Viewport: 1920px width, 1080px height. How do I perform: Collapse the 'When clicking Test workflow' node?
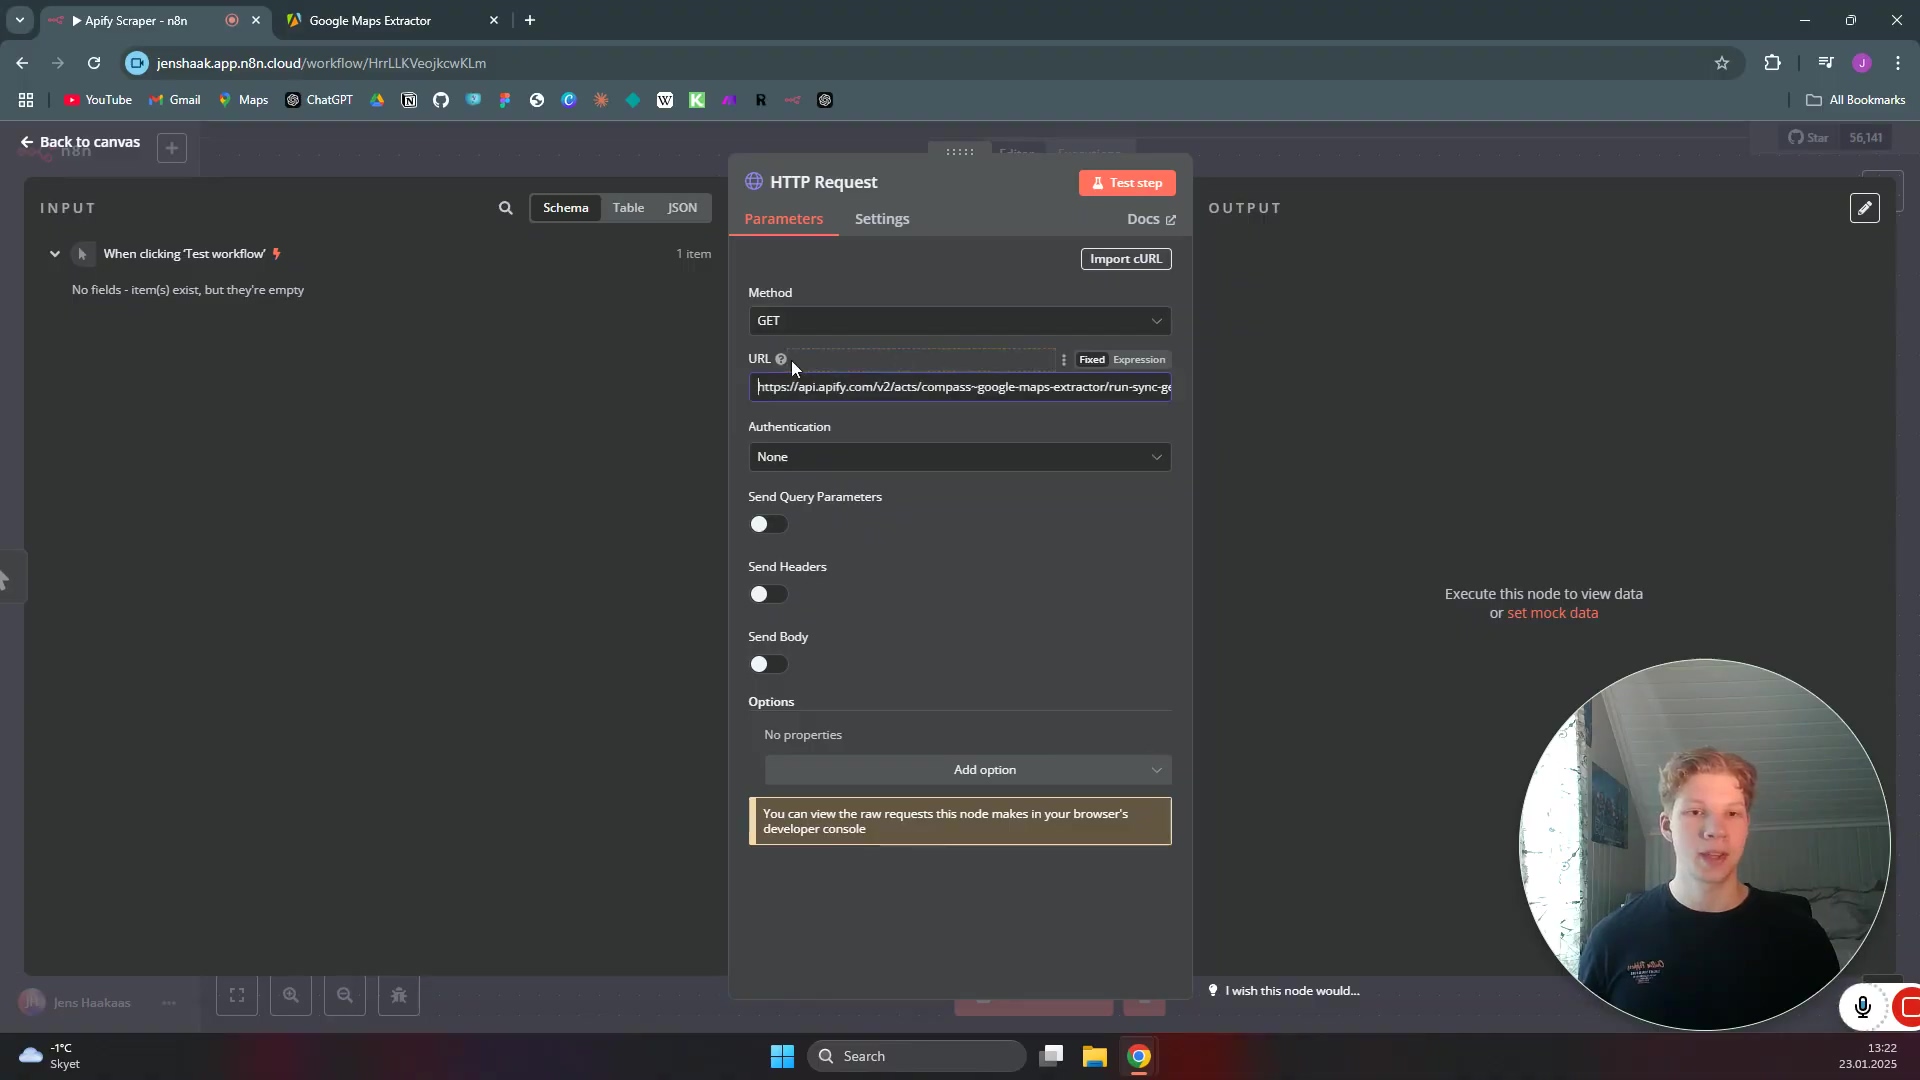(55, 254)
